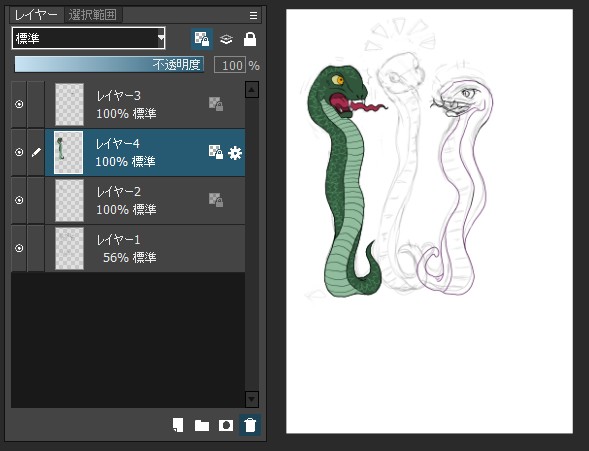
Task: Select the レイヤー tab
Action: [x=36, y=15]
